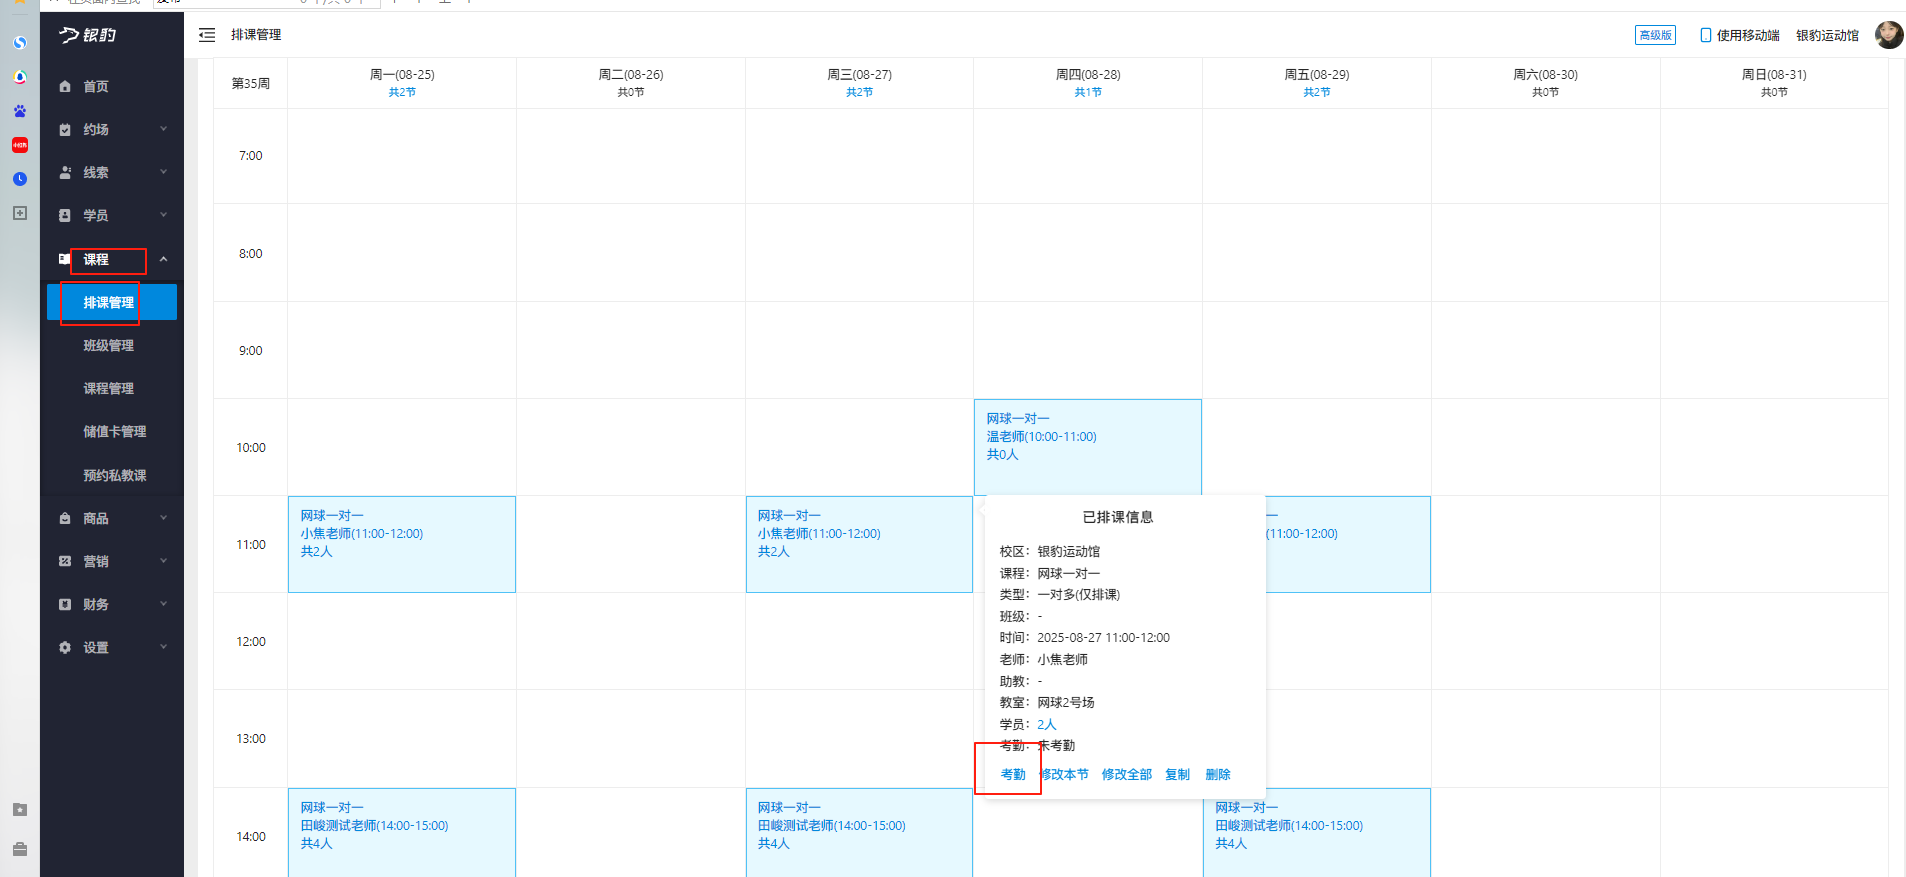Click the 高级版 badge button
This screenshot has height=877, width=1906.
point(1655,35)
